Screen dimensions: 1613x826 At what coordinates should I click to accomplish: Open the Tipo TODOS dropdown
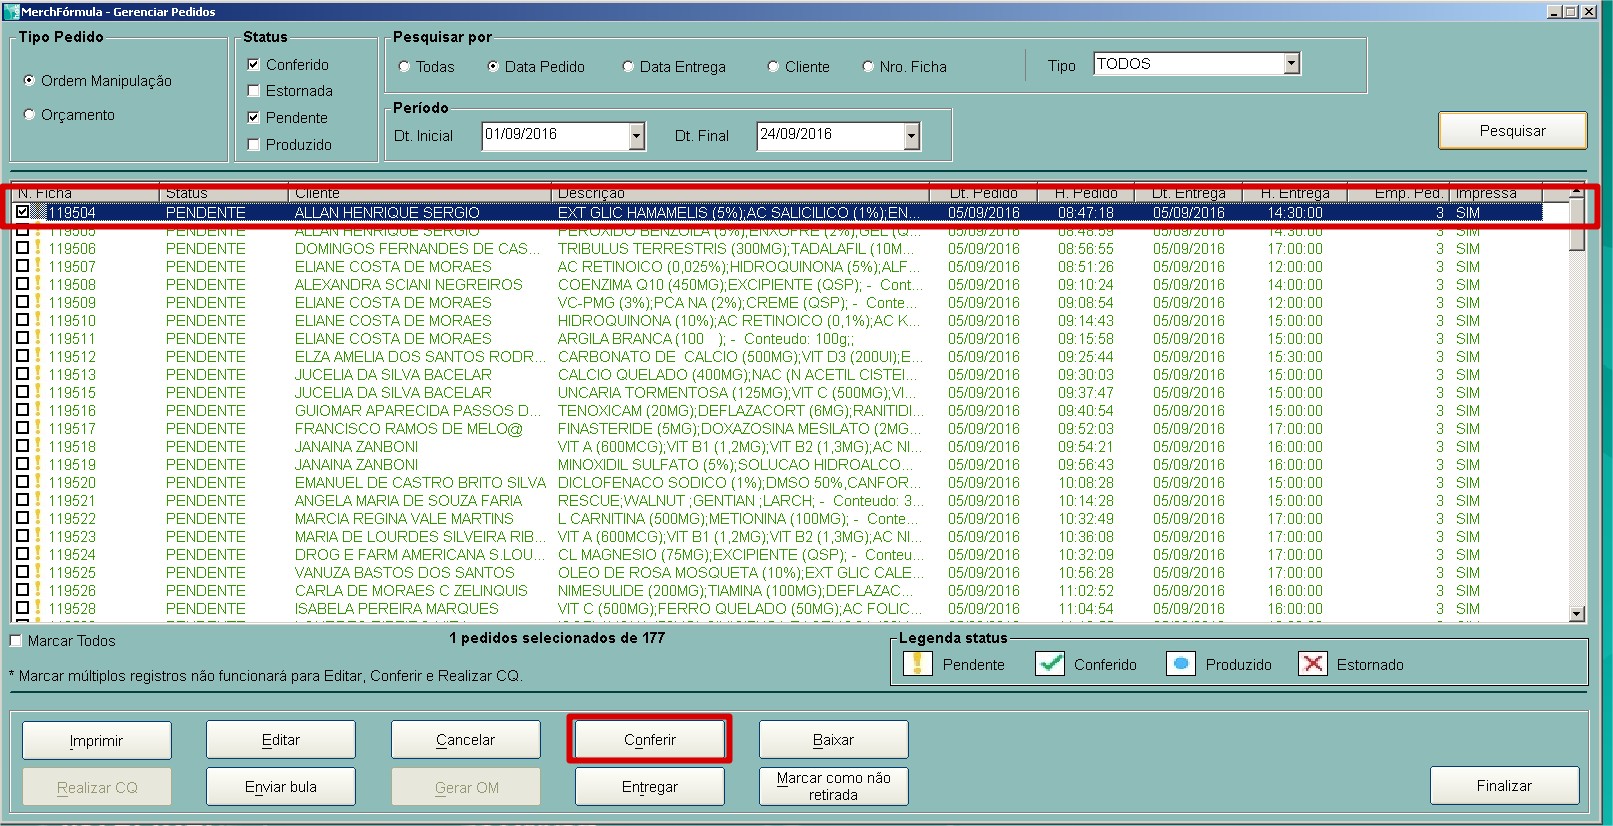pyautogui.click(x=1291, y=64)
